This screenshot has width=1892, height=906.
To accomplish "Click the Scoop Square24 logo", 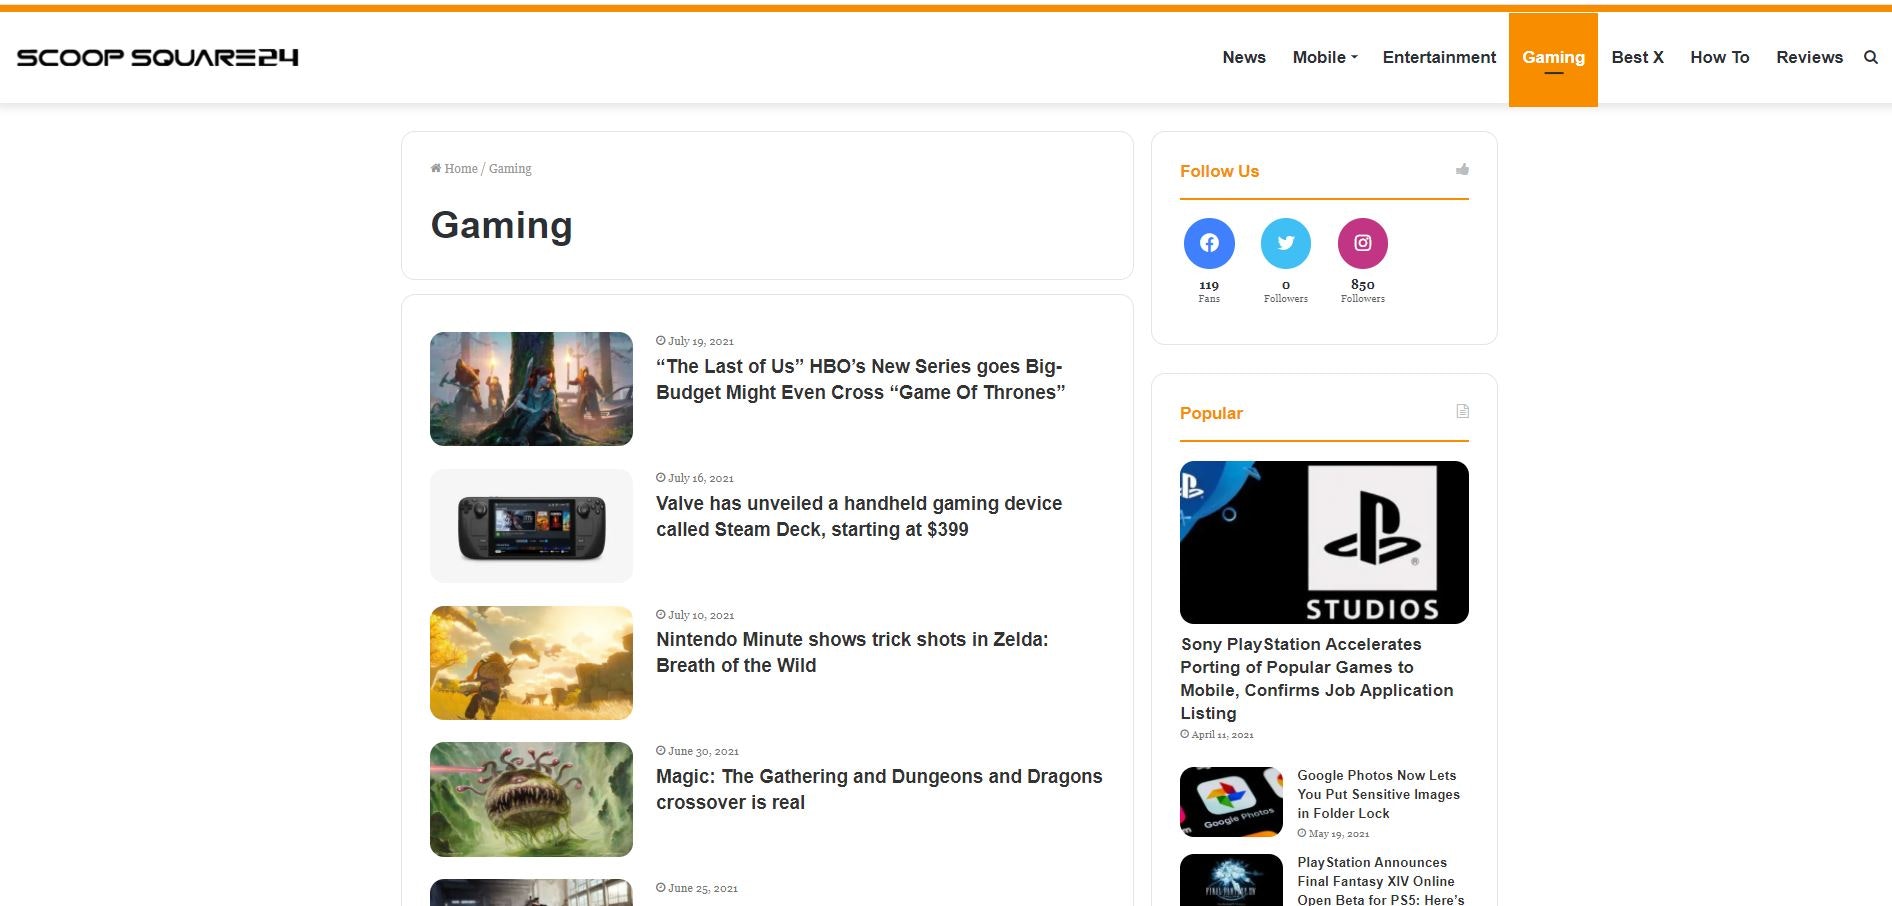I will 157,57.
